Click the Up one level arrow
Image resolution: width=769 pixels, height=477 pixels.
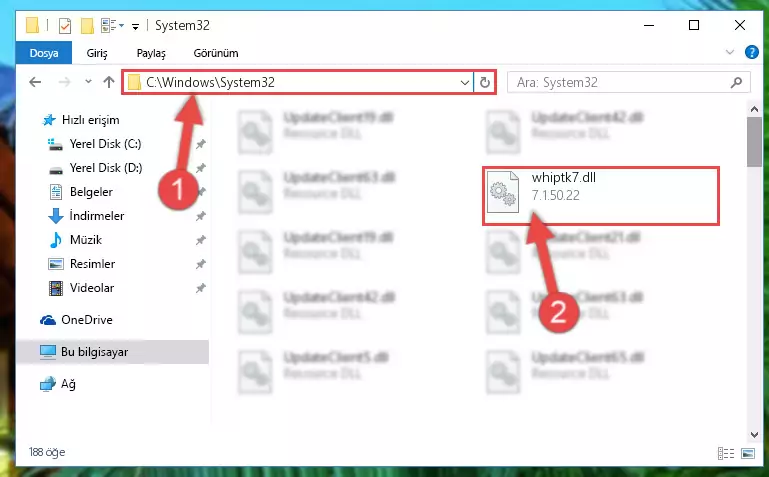tap(109, 82)
